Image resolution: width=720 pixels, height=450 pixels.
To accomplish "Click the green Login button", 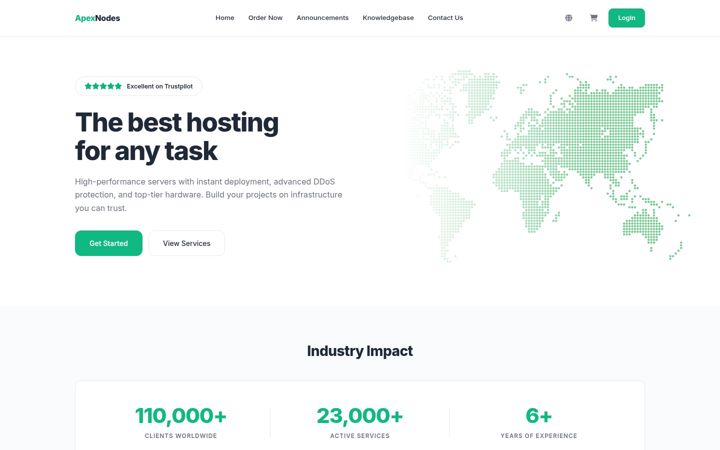I will [626, 18].
